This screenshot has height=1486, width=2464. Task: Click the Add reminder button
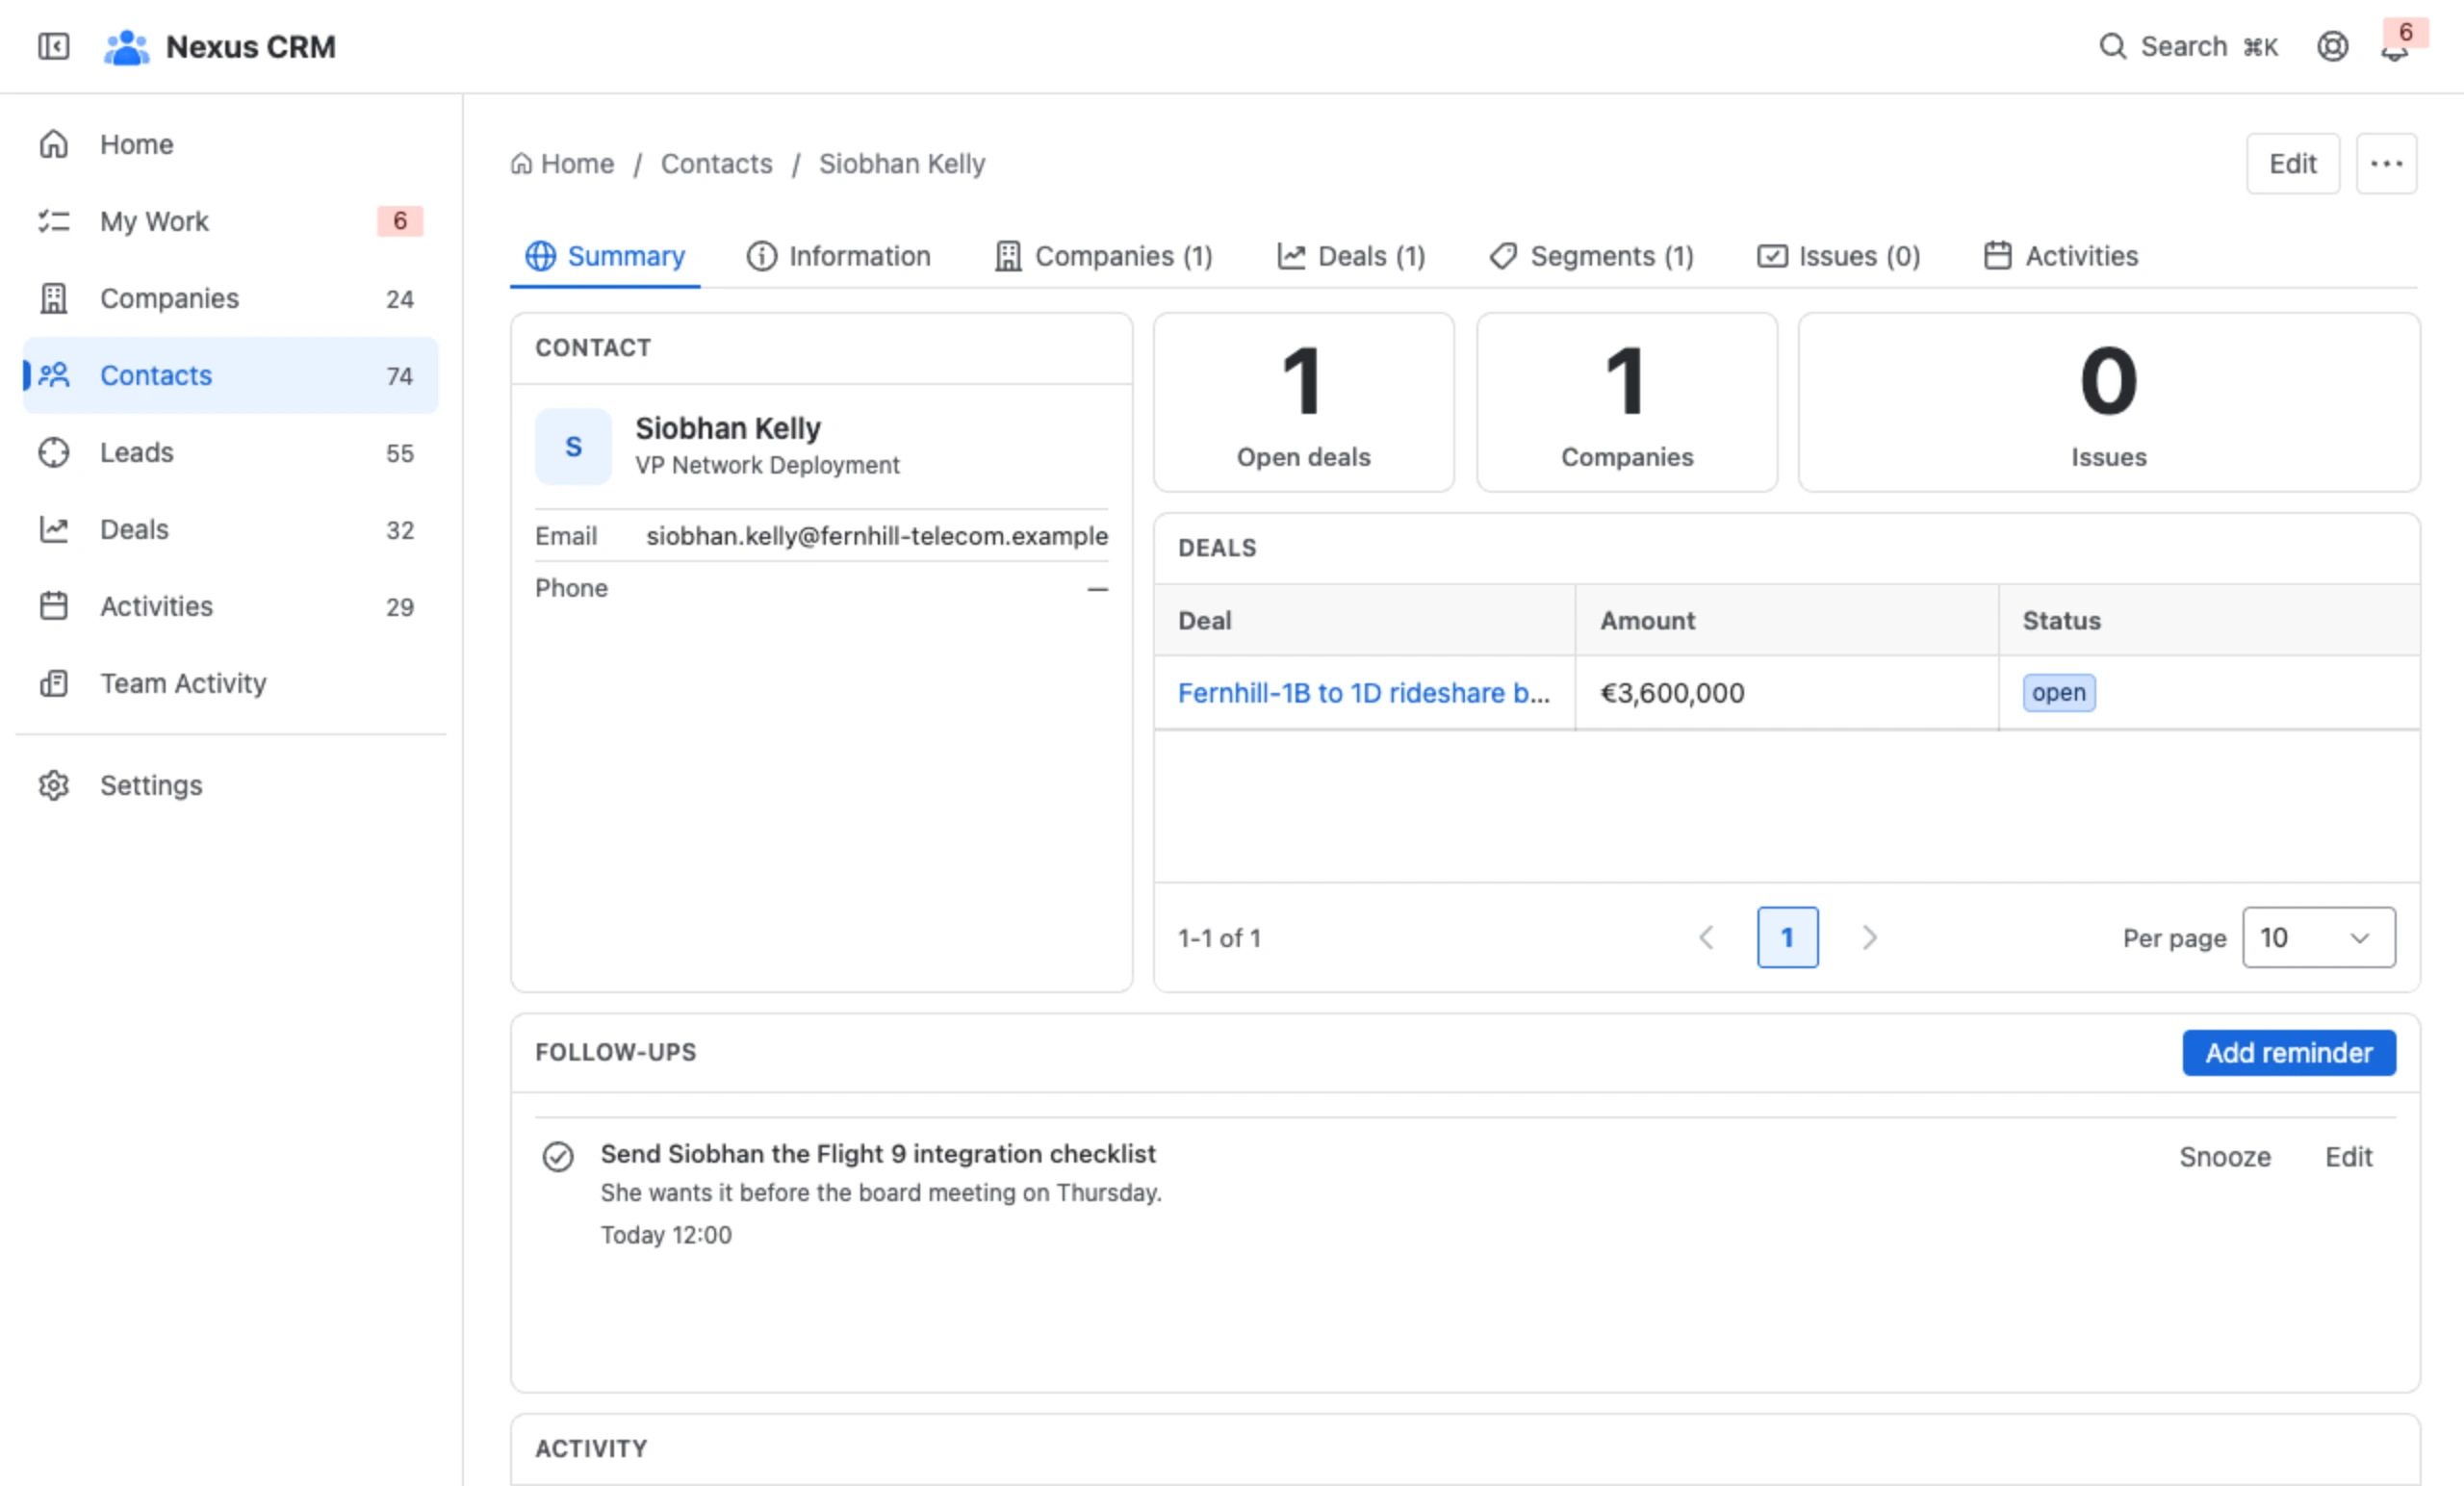pyautogui.click(x=2289, y=1052)
